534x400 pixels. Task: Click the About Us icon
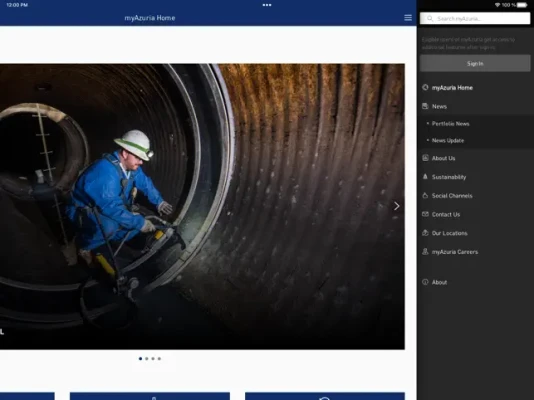coord(425,158)
